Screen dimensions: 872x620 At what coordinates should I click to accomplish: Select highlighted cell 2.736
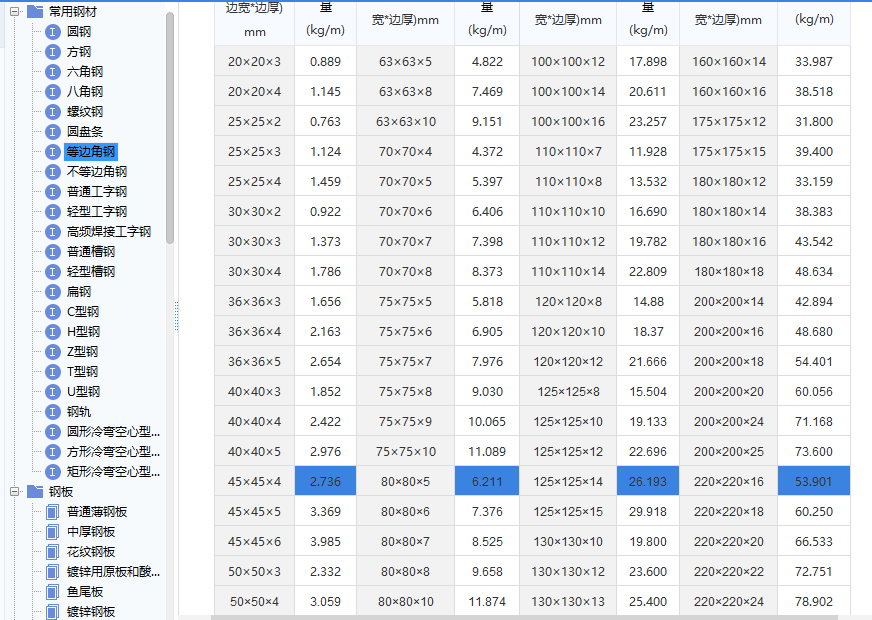point(325,481)
